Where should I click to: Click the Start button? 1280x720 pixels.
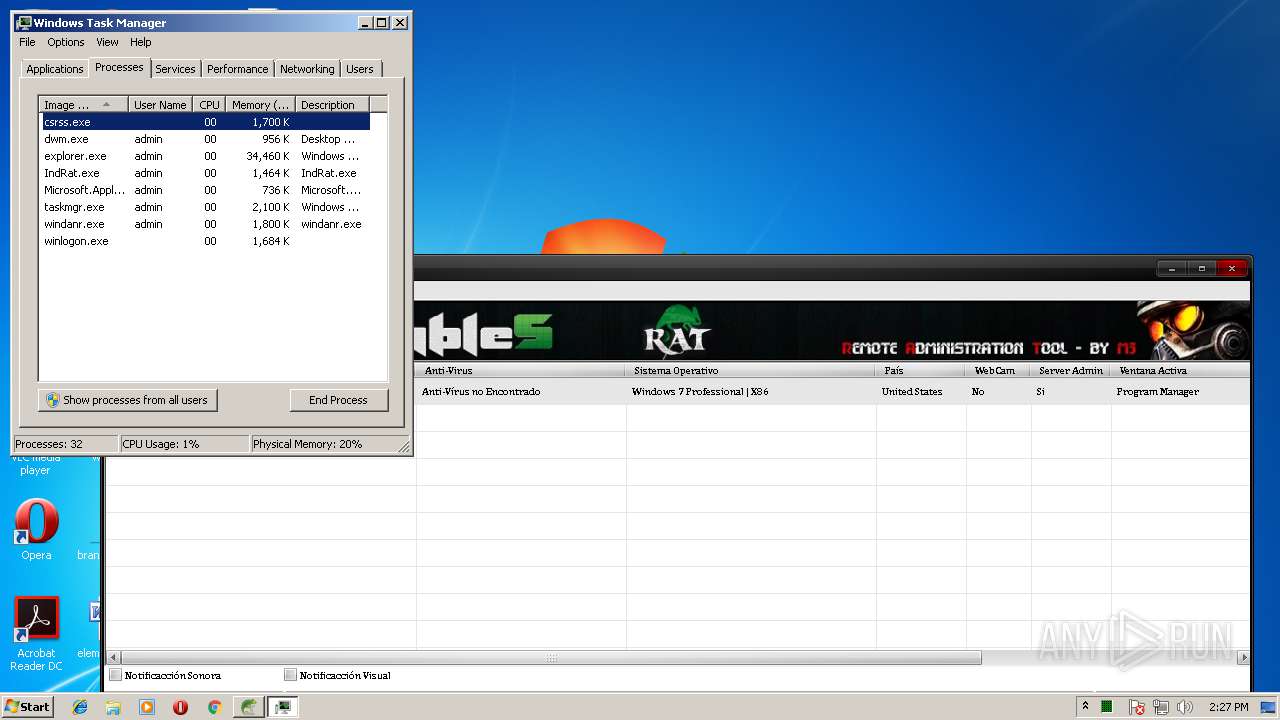pyautogui.click(x=27, y=707)
